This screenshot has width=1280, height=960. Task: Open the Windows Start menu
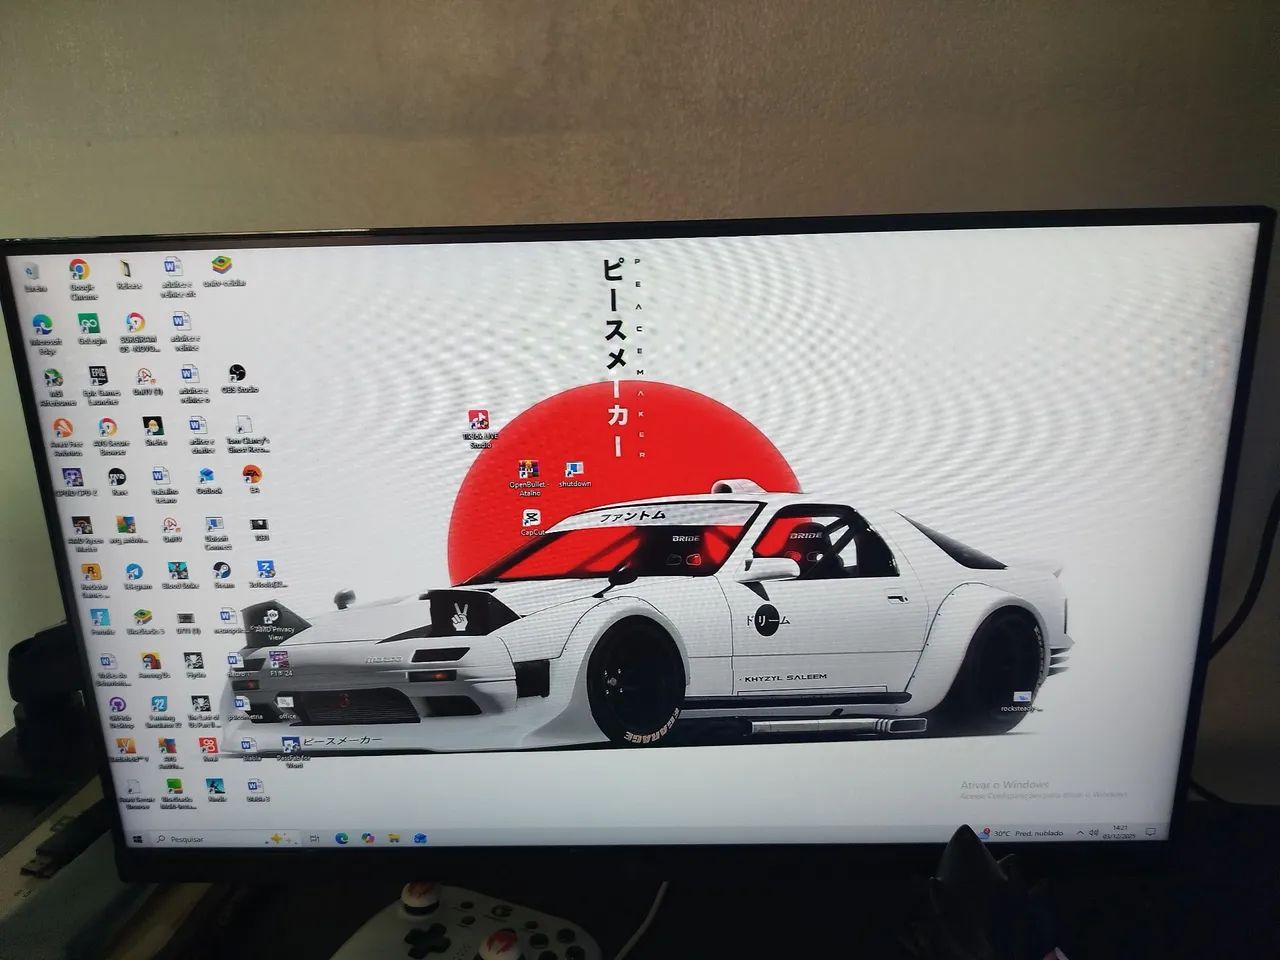(135, 838)
